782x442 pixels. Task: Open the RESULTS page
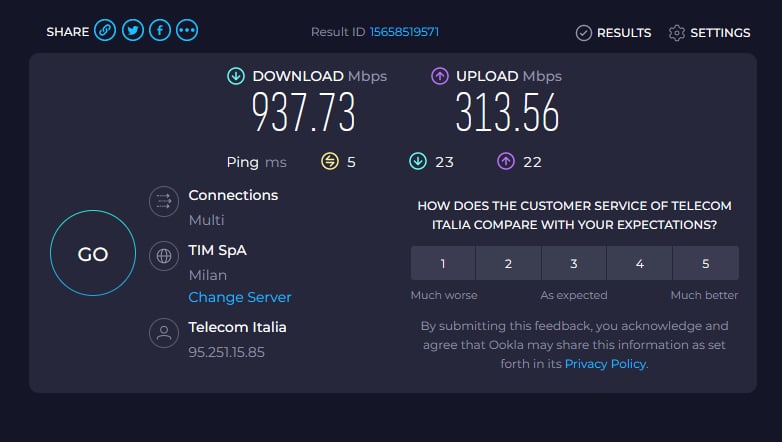pos(613,33)
